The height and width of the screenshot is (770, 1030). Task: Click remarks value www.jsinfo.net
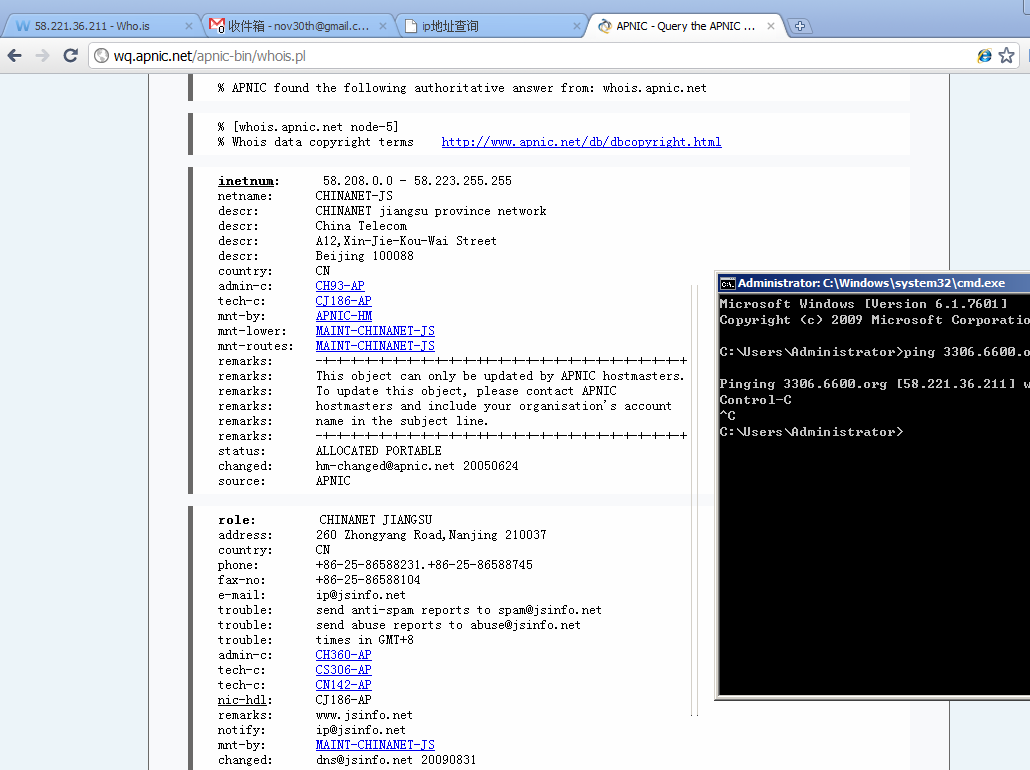(x=364, y=715)
